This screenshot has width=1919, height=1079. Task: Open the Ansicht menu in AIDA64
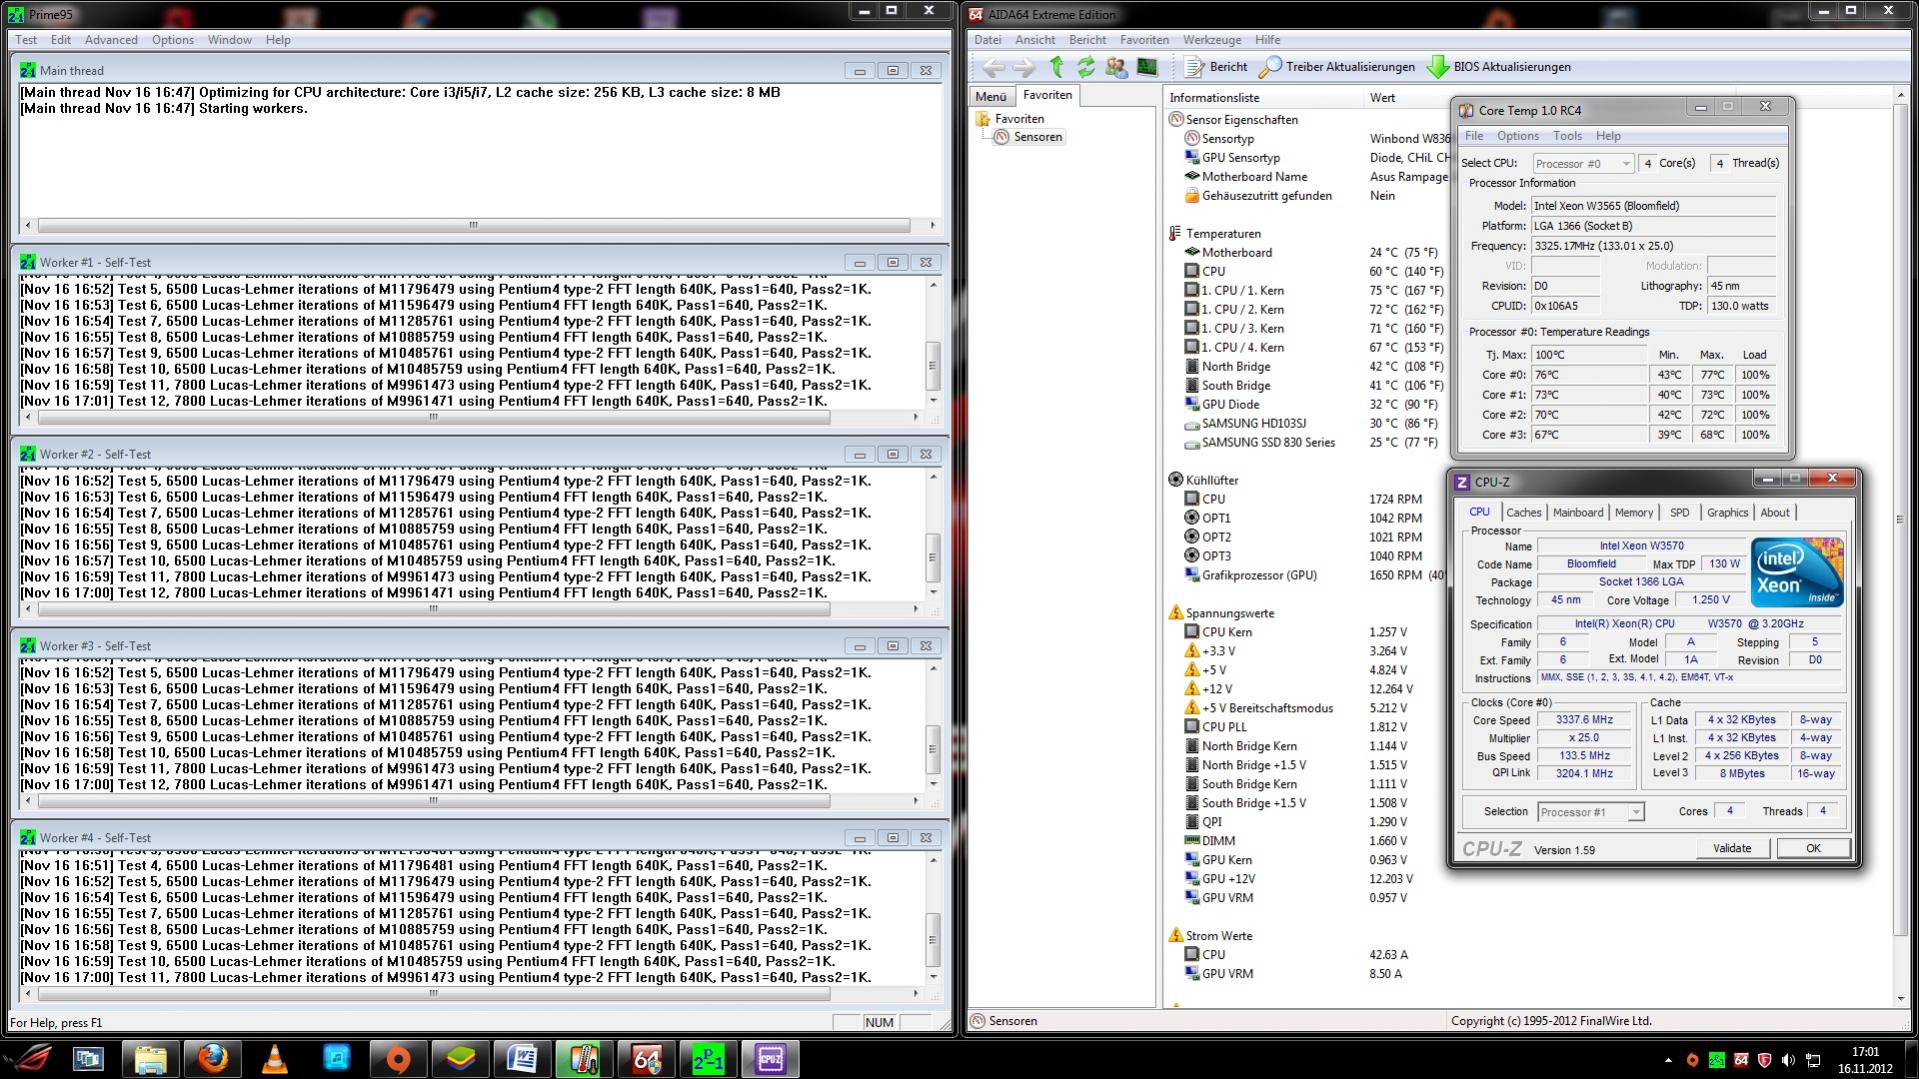coord(1035,40)
